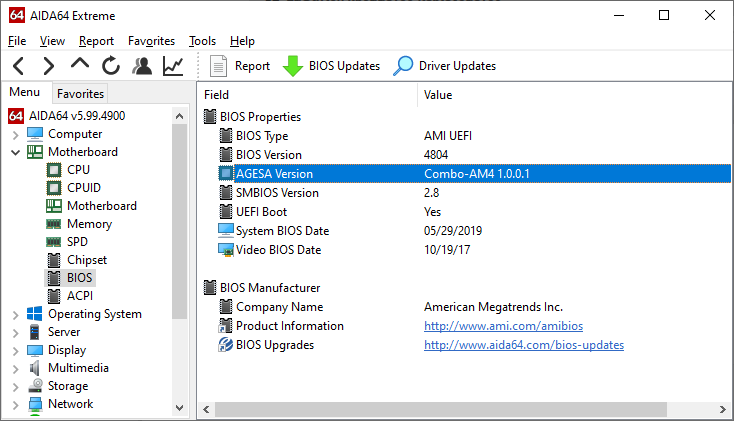Screen dimensions: 734x421
Task: Click the Operating System Windows logo icon
Action: click(x=35, y=314)
